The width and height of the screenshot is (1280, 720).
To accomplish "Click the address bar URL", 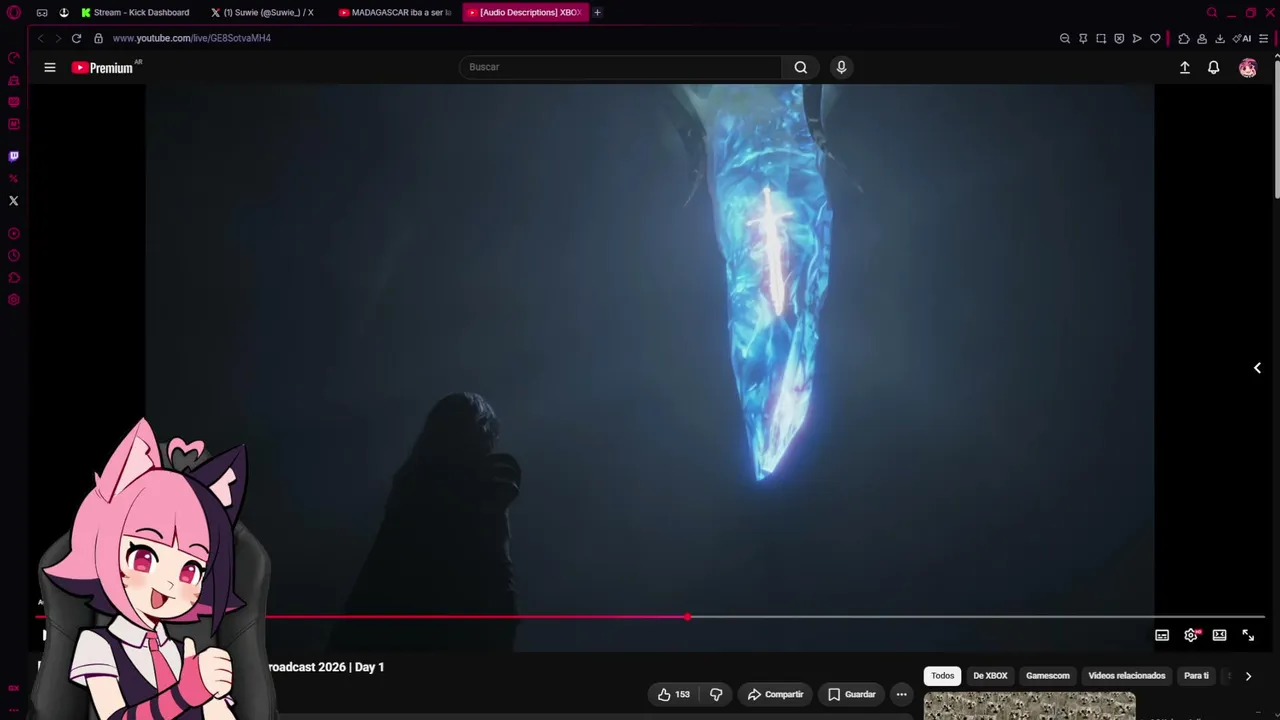I will point(192,38).
